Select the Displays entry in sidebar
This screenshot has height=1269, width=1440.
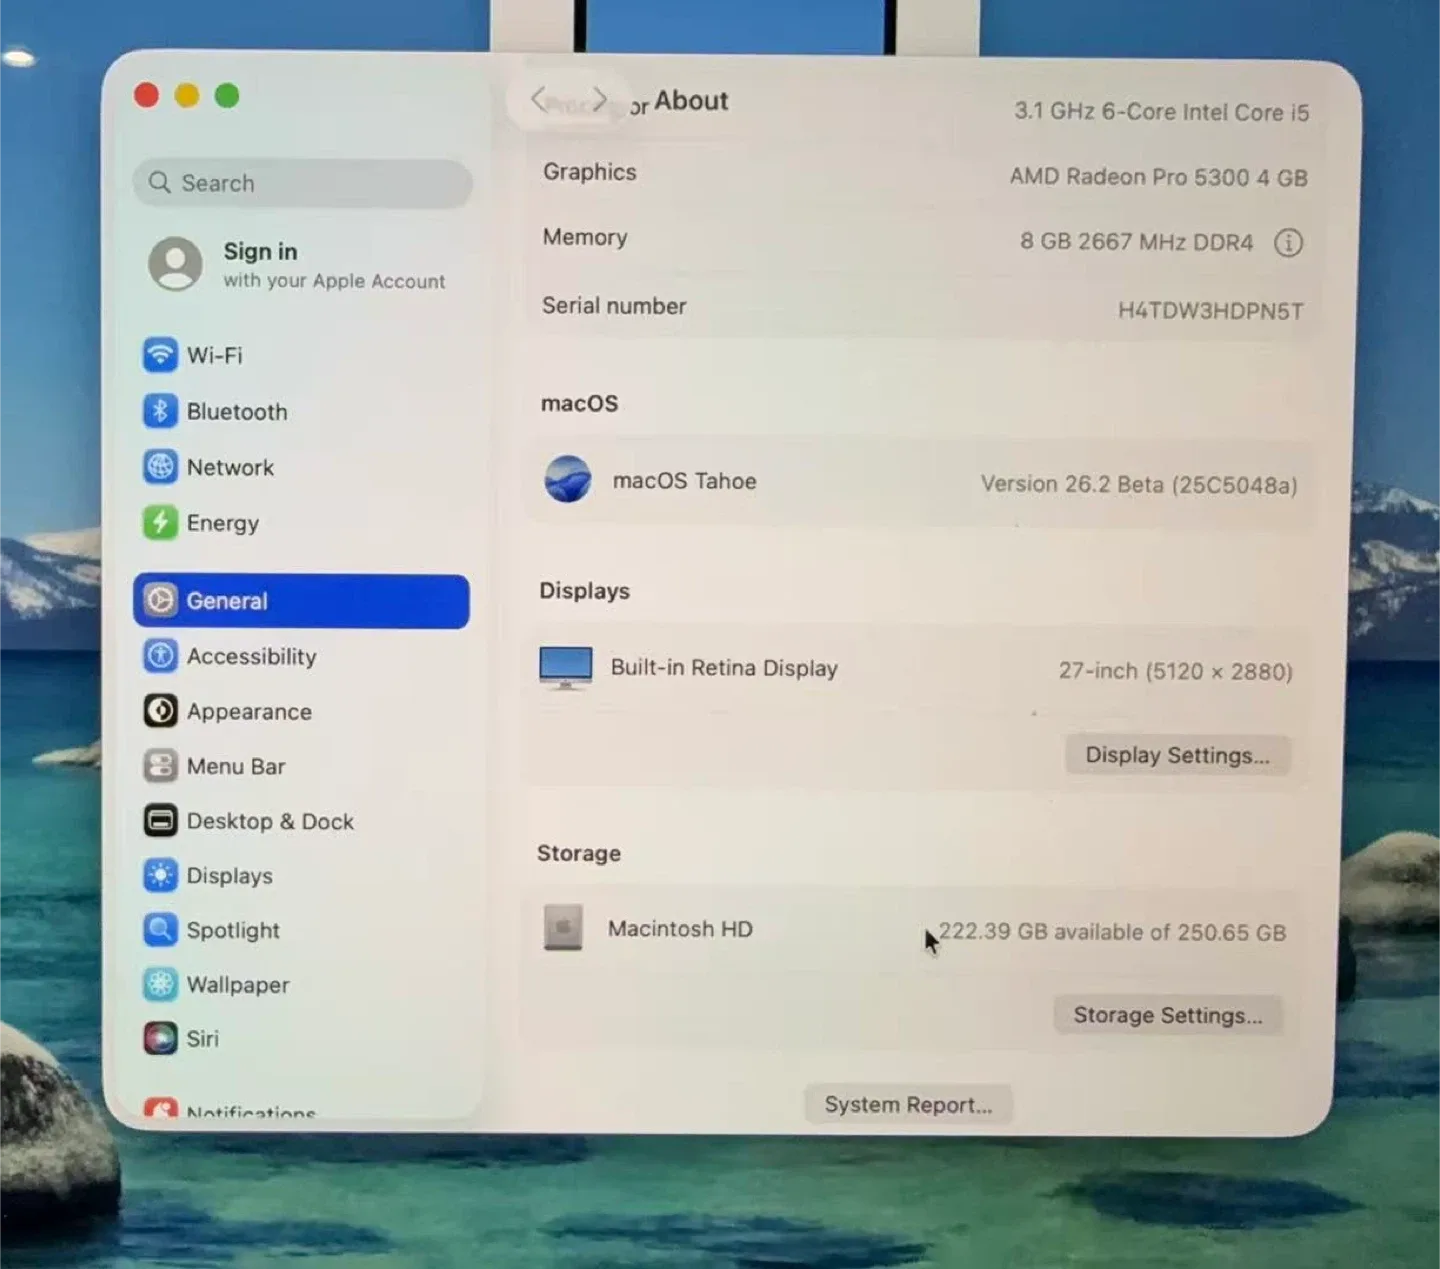pyautogui.click(x=229, y=875)
